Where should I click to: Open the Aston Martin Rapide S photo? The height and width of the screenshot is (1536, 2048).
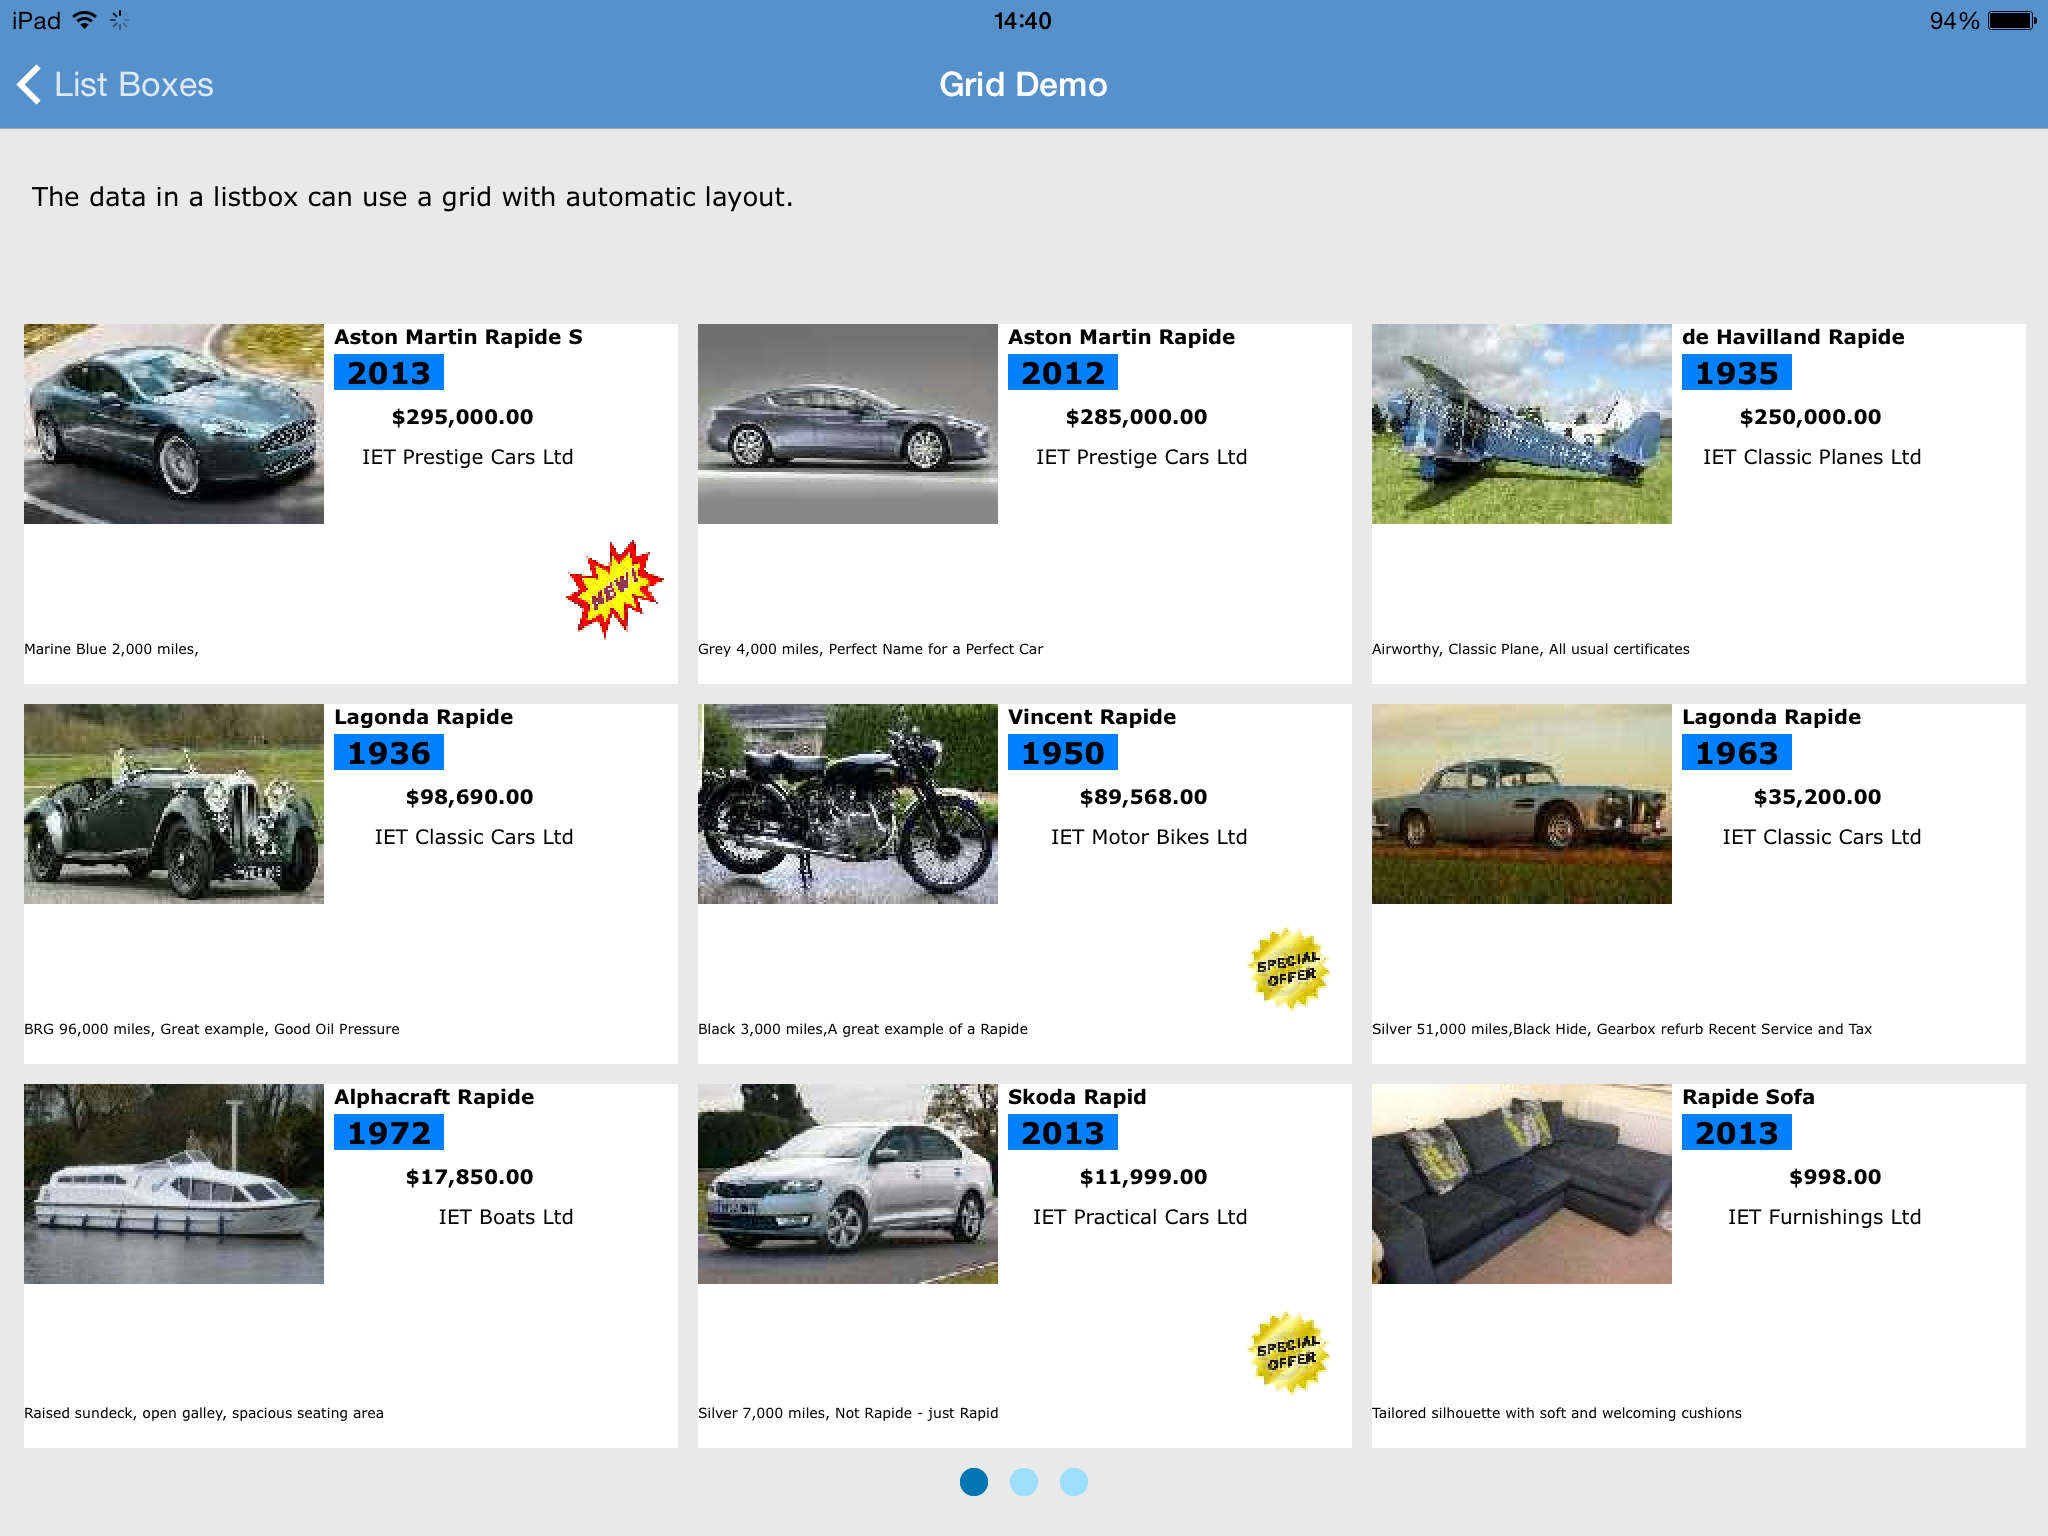(x=174, y=424)
